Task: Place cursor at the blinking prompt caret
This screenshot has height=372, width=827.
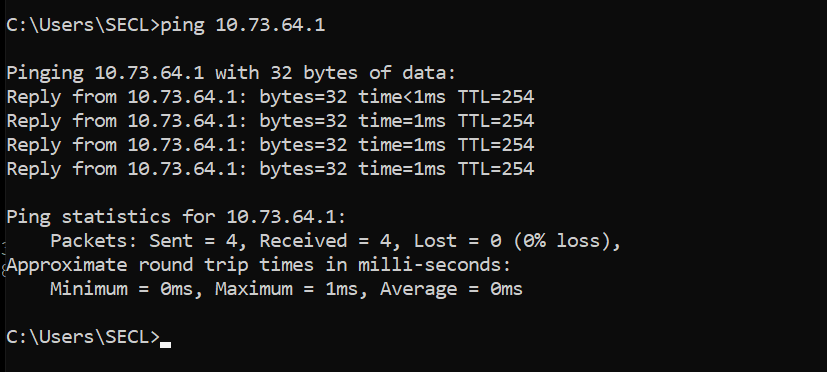Action: [166, 345]
